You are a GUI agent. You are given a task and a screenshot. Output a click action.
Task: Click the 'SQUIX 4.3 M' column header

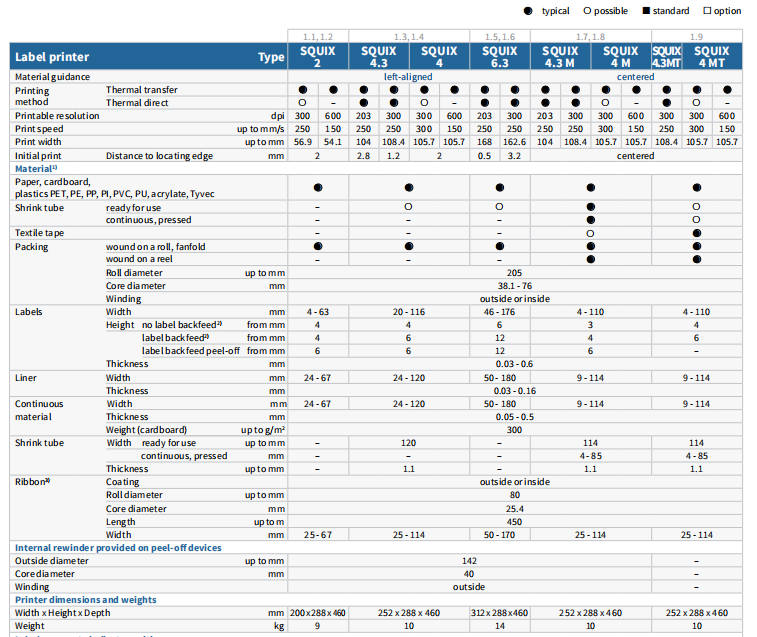pyautogui.click(x=560, y=57)
